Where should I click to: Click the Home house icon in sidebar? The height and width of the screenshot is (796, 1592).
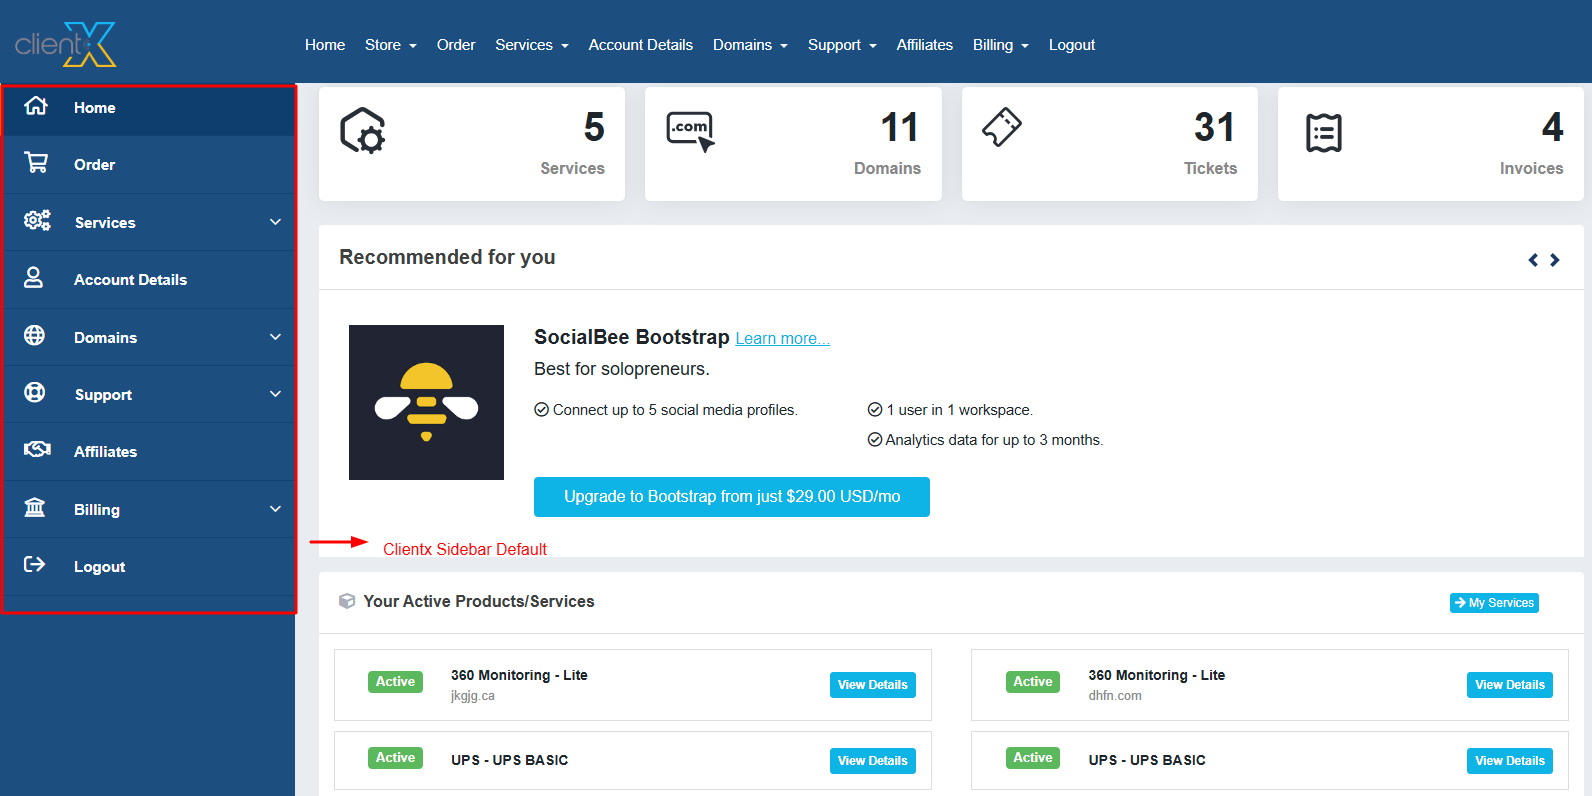(x=36, y=106)
